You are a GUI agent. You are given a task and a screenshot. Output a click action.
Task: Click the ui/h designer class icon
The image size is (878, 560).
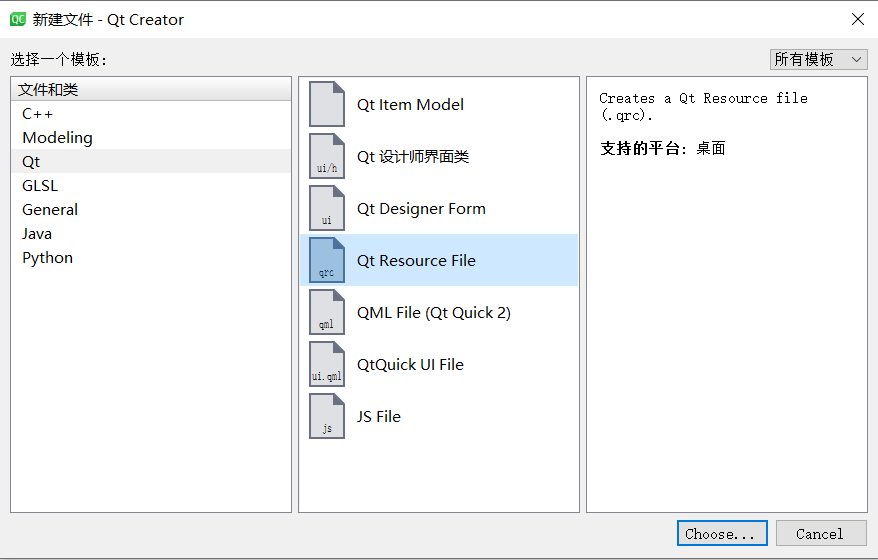tap(327, 156)
